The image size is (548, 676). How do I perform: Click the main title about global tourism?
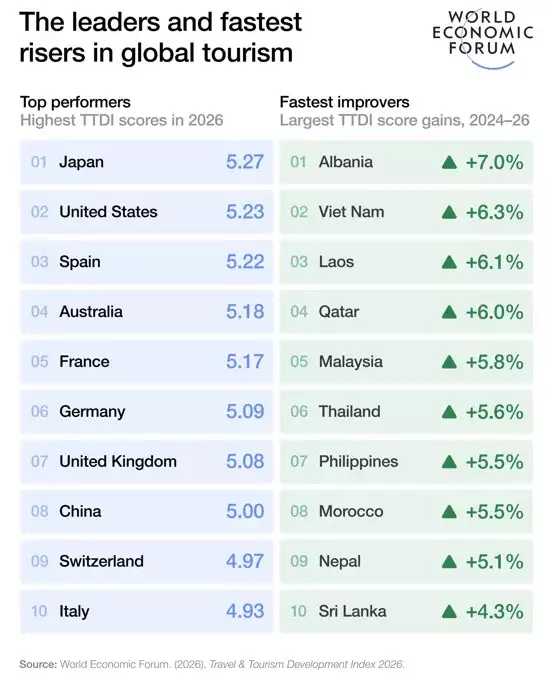pyautogui.click(x=160, y=38)
